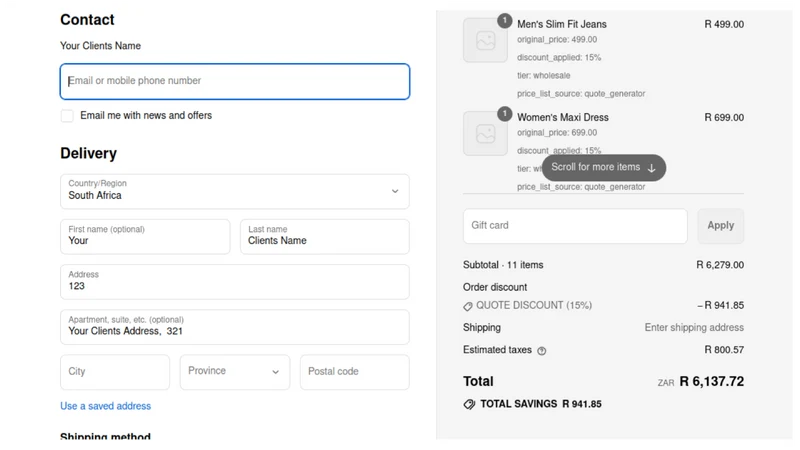The width and height of the screenshot is (800, 450).
Task: Click the Gift card input field
Action: pyautogui.click(x=575, y=226)
